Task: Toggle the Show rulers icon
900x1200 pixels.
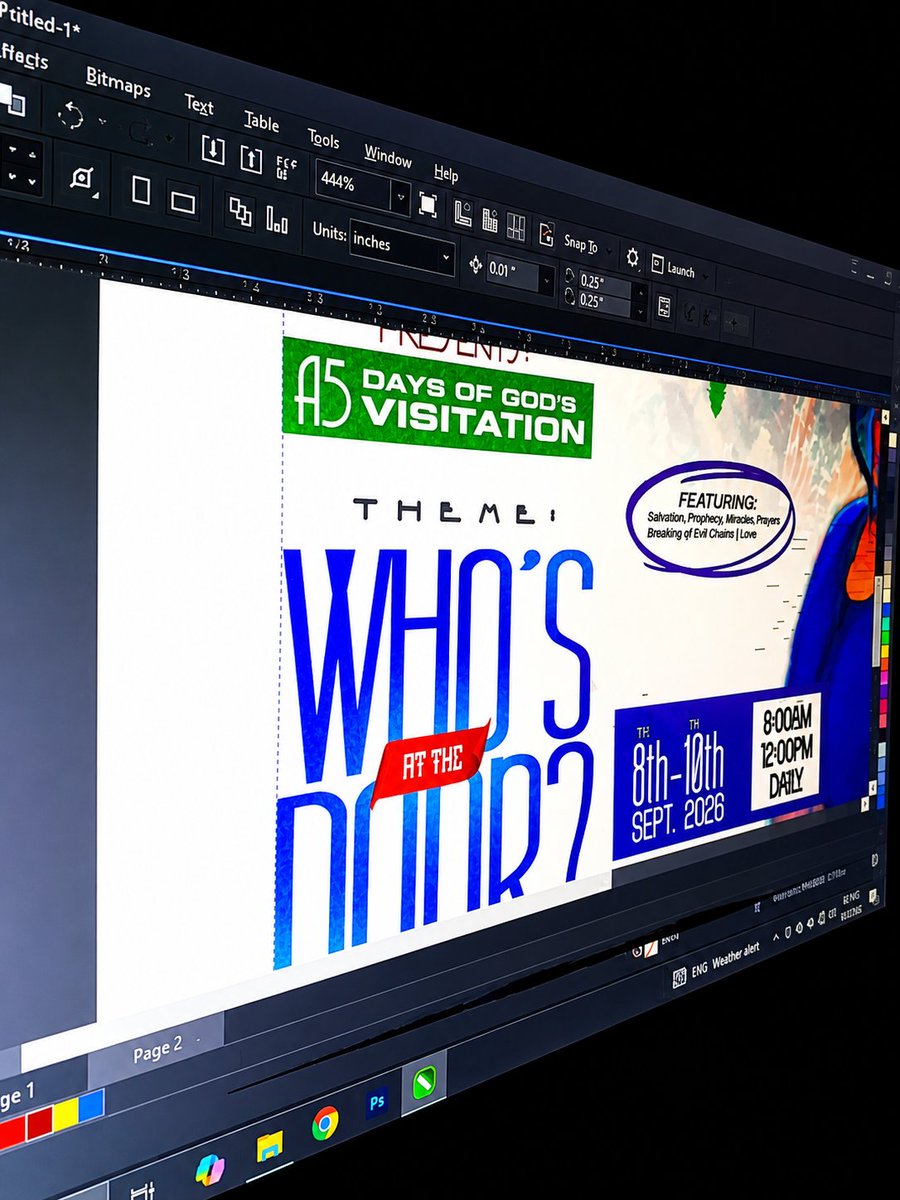Action: point(464,213)
